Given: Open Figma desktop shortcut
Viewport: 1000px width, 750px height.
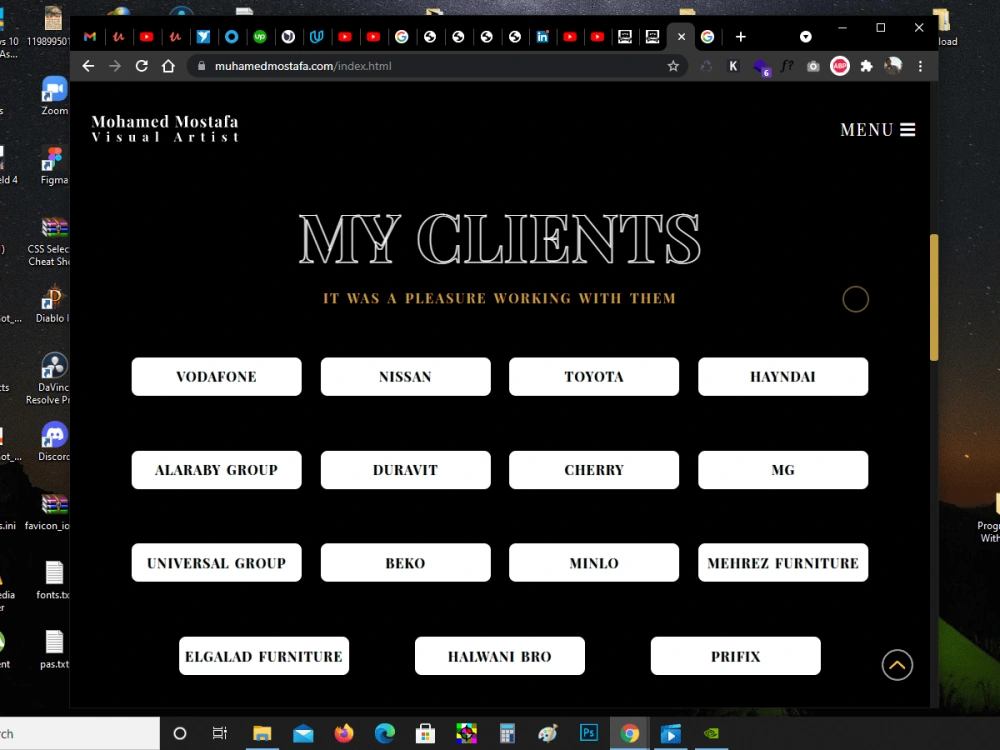Looking at the screenshot, I should pyautogui.click(x=55, y=166).
